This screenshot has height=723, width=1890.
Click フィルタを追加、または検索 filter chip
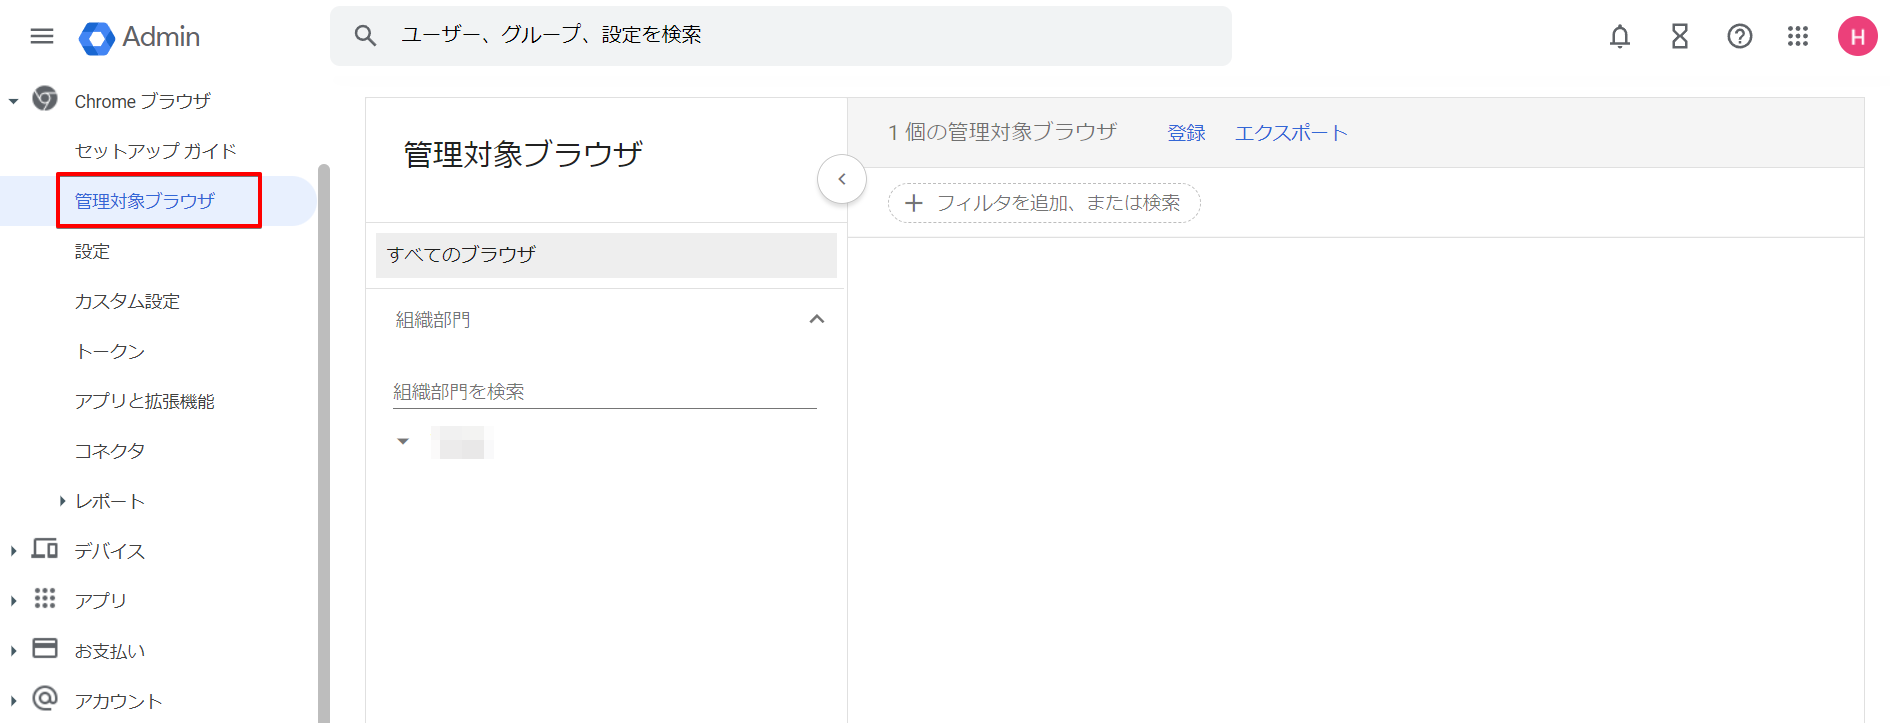[1044, 203]
